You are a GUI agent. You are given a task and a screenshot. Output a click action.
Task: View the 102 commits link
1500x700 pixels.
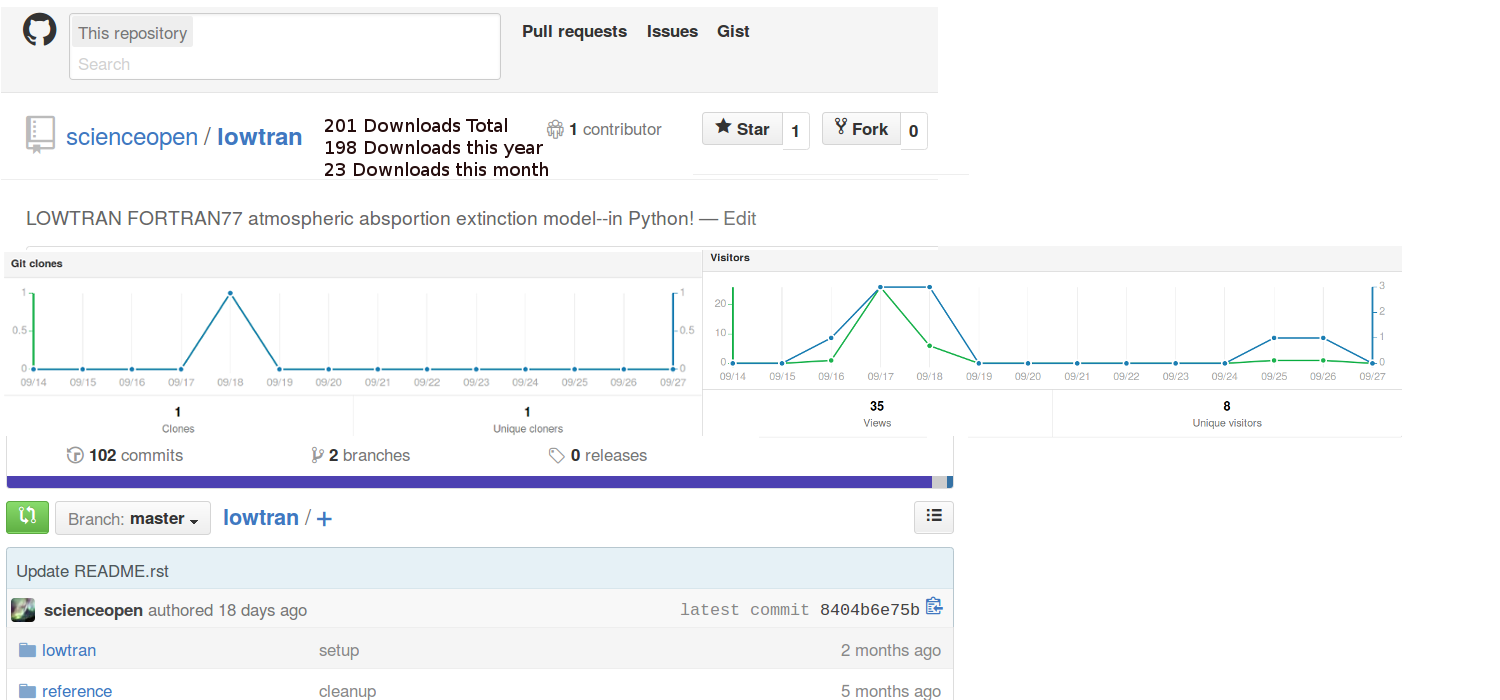(x=125, y=455)
